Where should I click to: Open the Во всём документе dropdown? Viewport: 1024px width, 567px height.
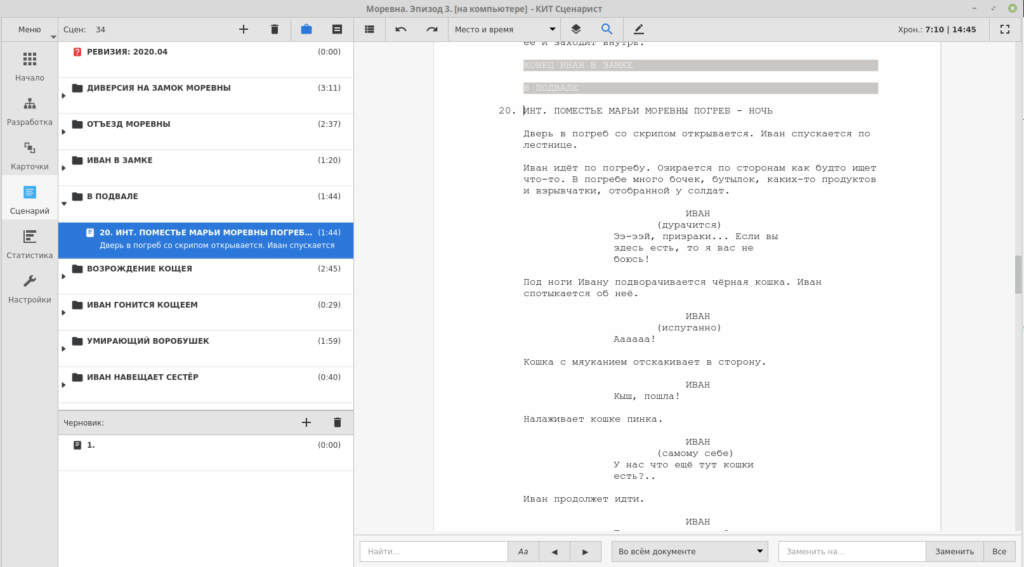pyautogui.click(x=690, y=551)
